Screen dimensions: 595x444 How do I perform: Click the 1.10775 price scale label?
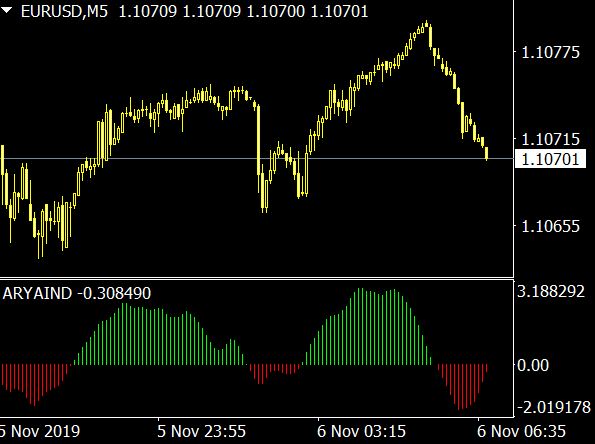(x=551, y=52)
